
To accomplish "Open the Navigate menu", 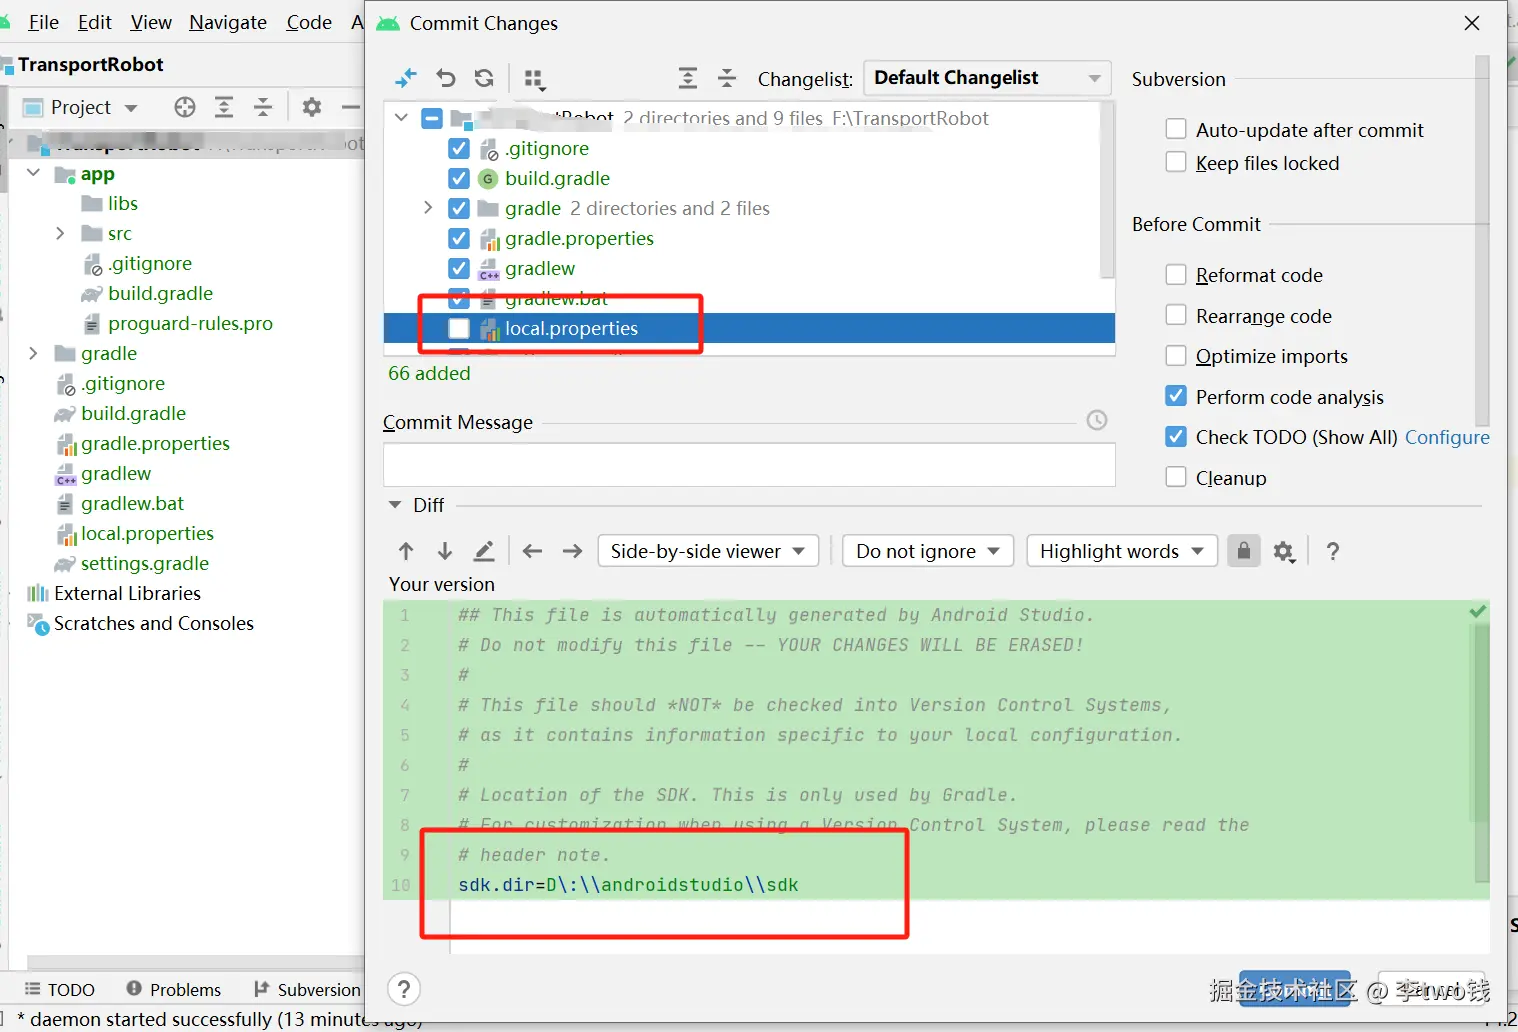I will pos(228,22).
